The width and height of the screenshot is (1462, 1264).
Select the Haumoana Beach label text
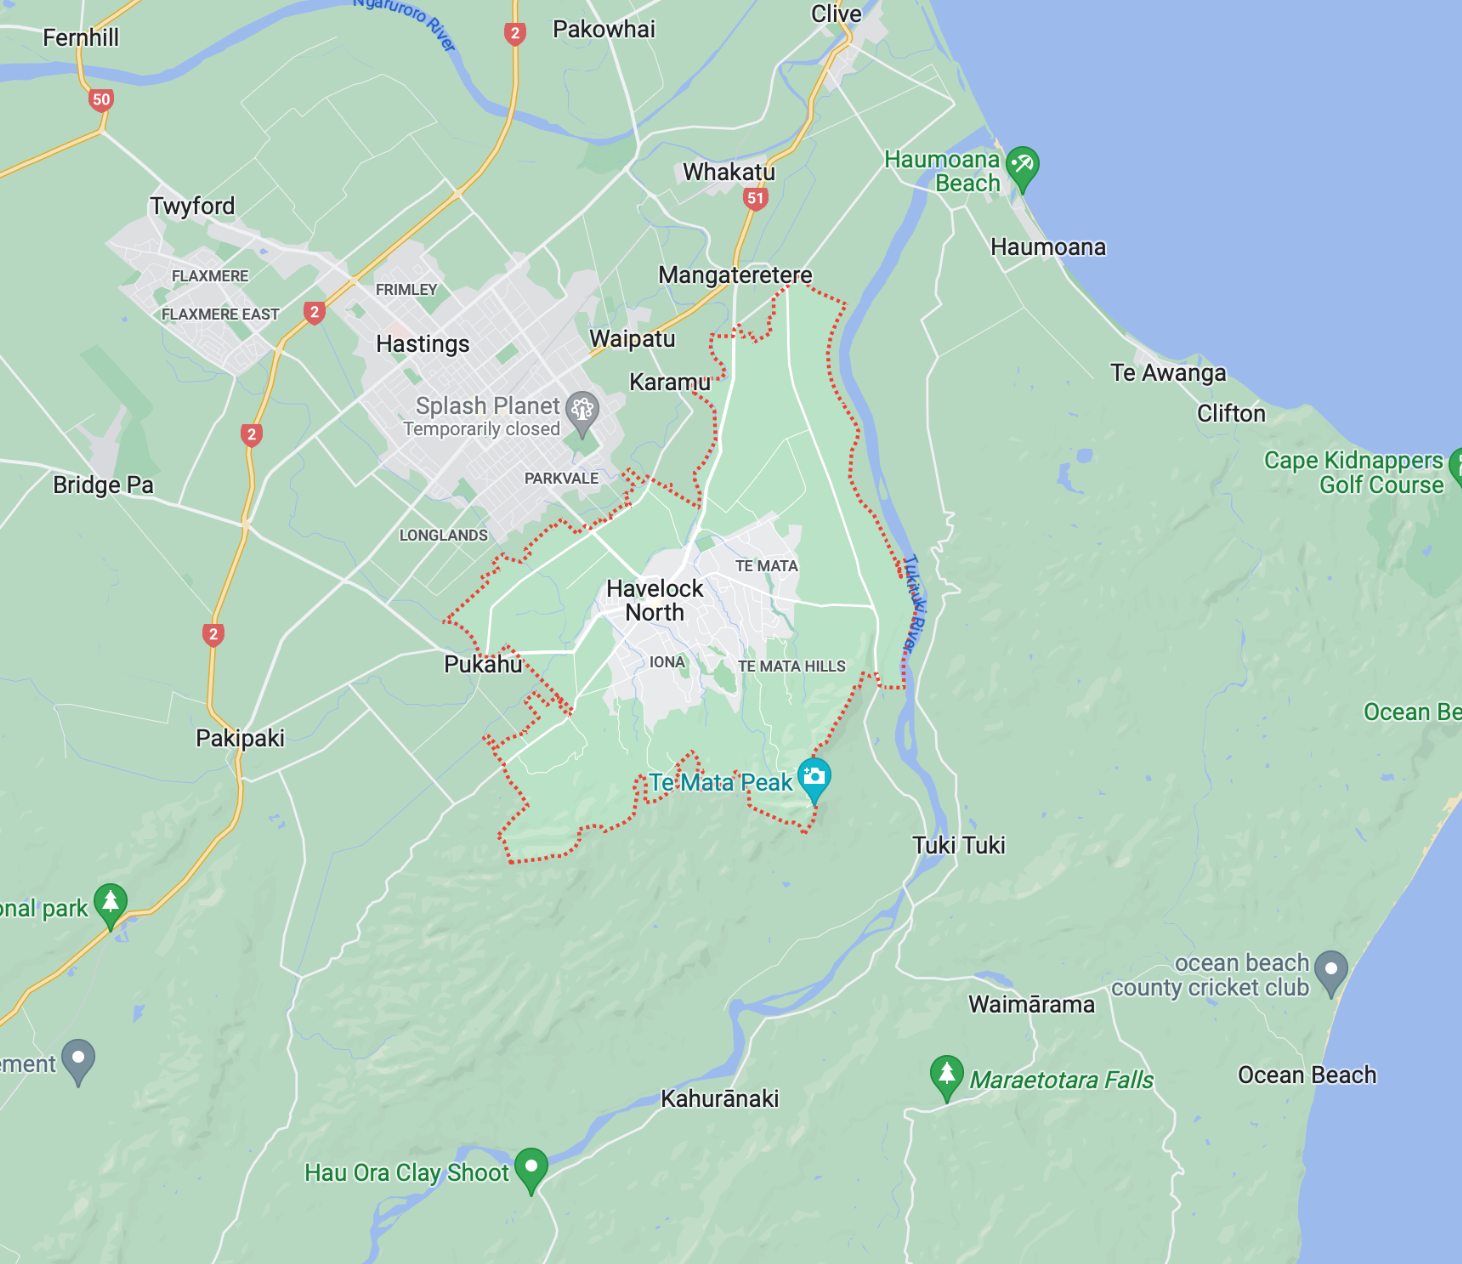click(942, 171)
